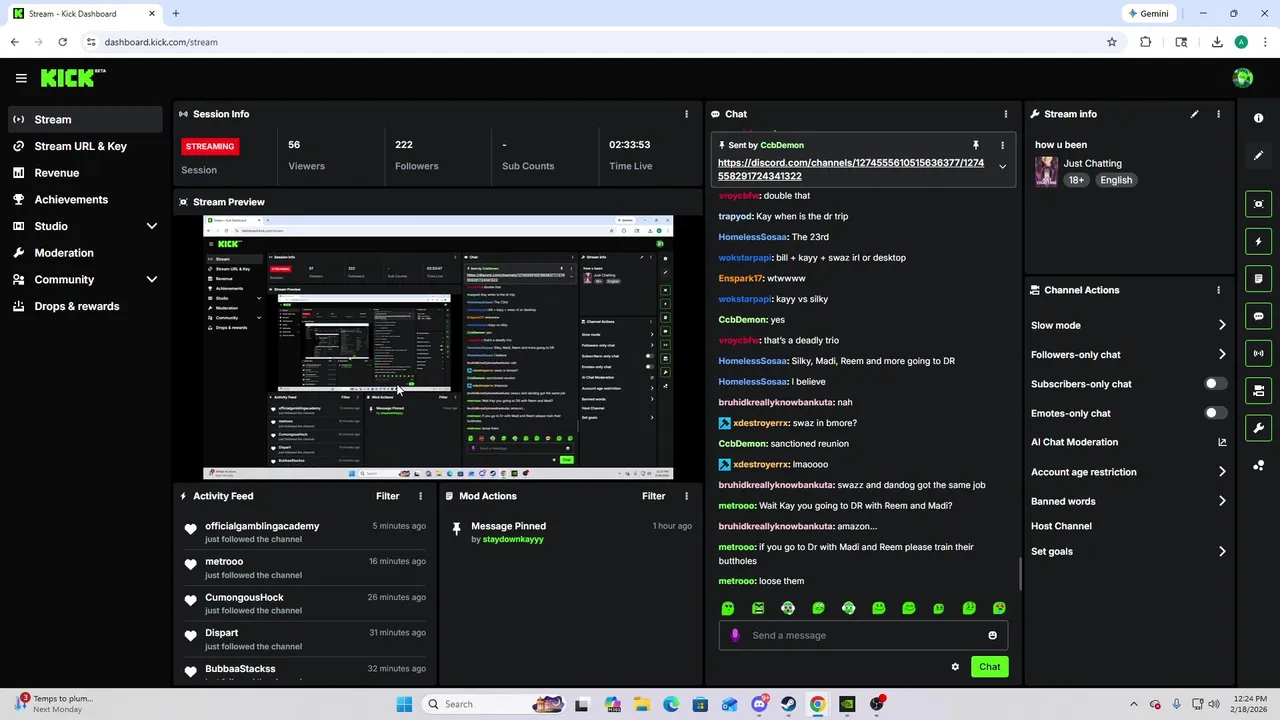
Task: Click the taskbar Search box
Action: [494, 704]
